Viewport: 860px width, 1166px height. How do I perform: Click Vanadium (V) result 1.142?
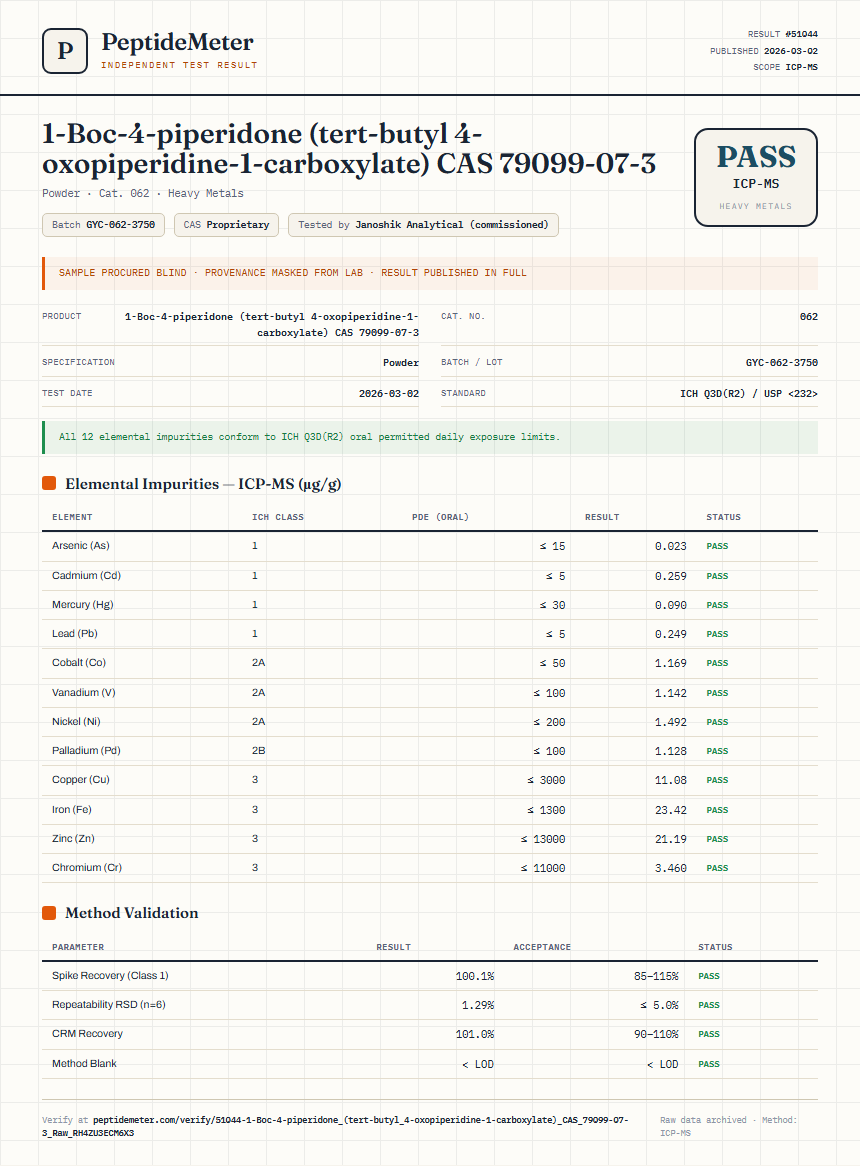pyautogui.click(x=670, y=693)
